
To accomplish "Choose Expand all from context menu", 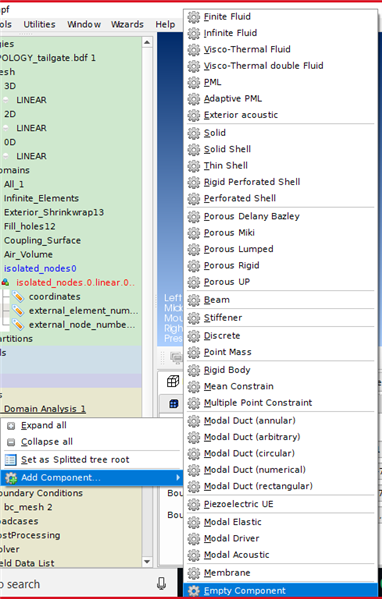I will (92, 426).
